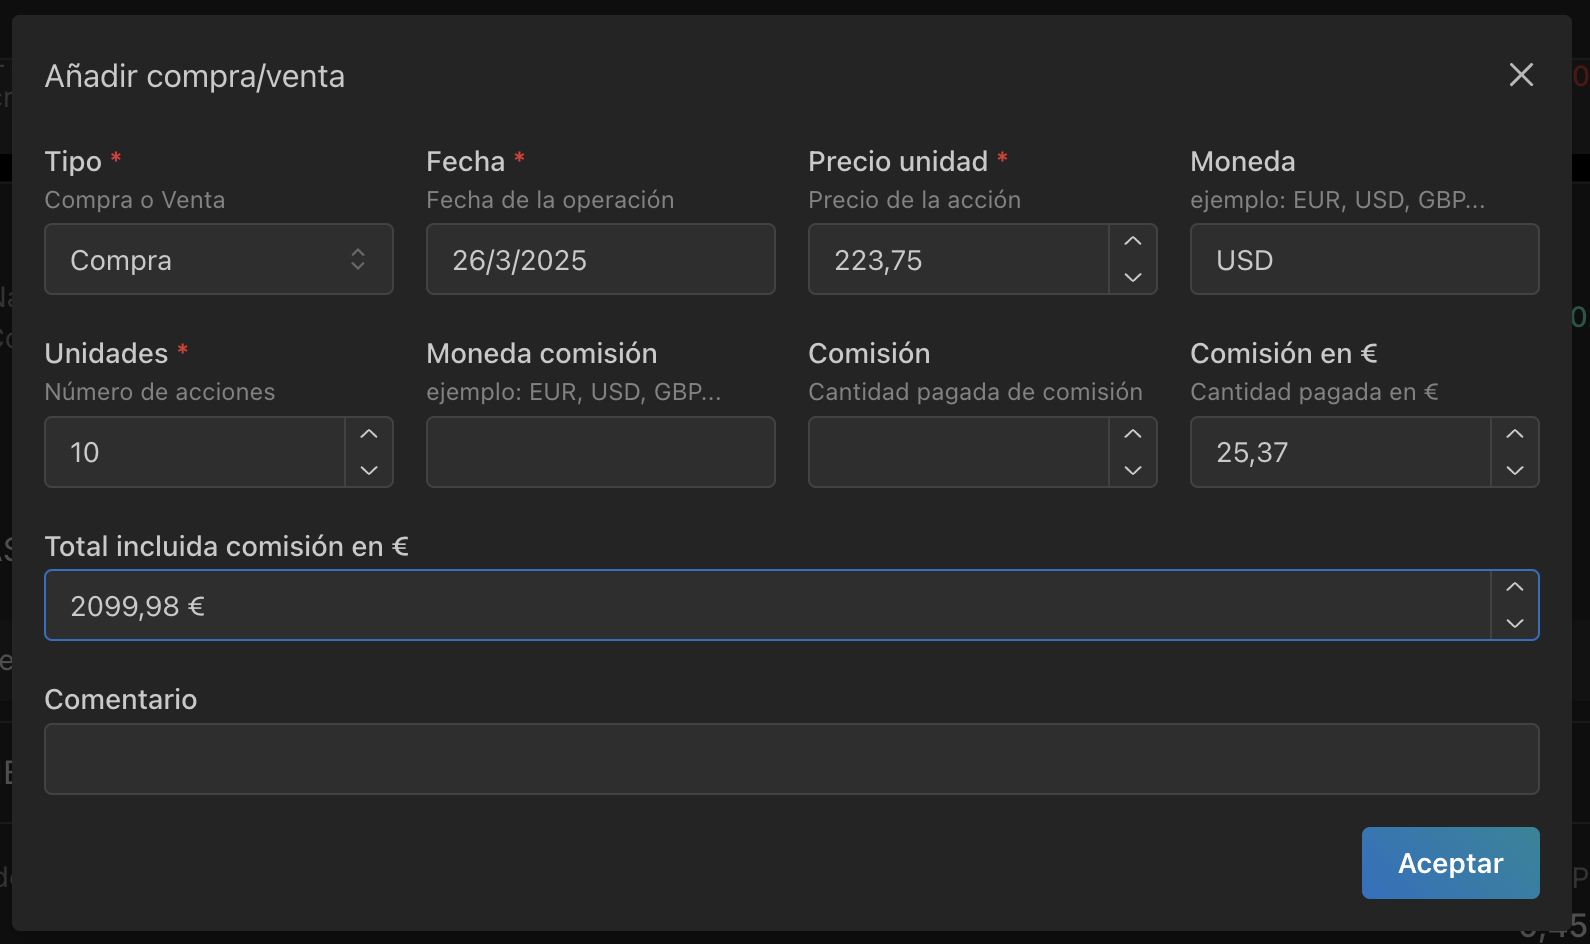Click the Comisión en € field
Viewport: 1590px width, 944px height.
point(1340,452)
